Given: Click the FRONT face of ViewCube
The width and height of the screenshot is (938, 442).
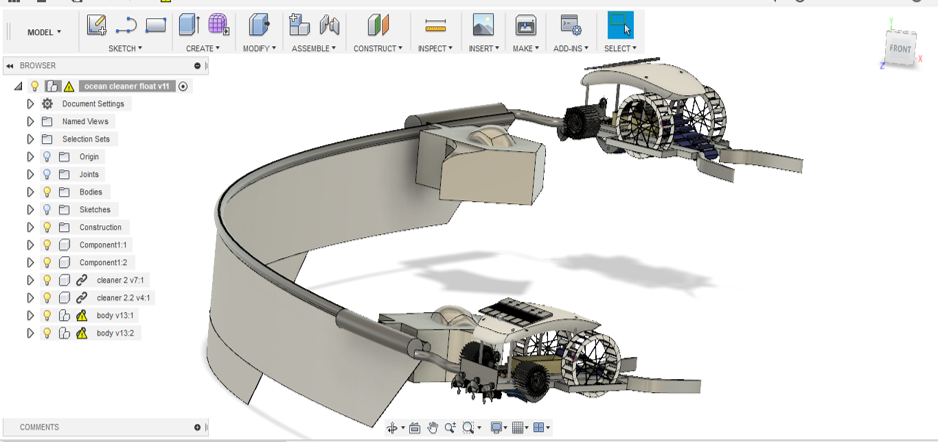Looking at the screenshot, I should click(900, 49).
